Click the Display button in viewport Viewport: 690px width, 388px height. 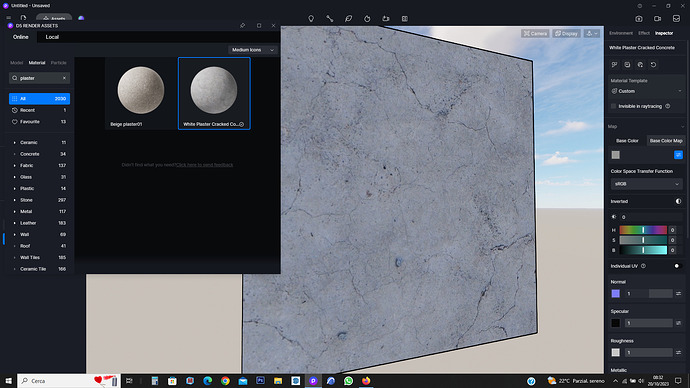(566, 33)
